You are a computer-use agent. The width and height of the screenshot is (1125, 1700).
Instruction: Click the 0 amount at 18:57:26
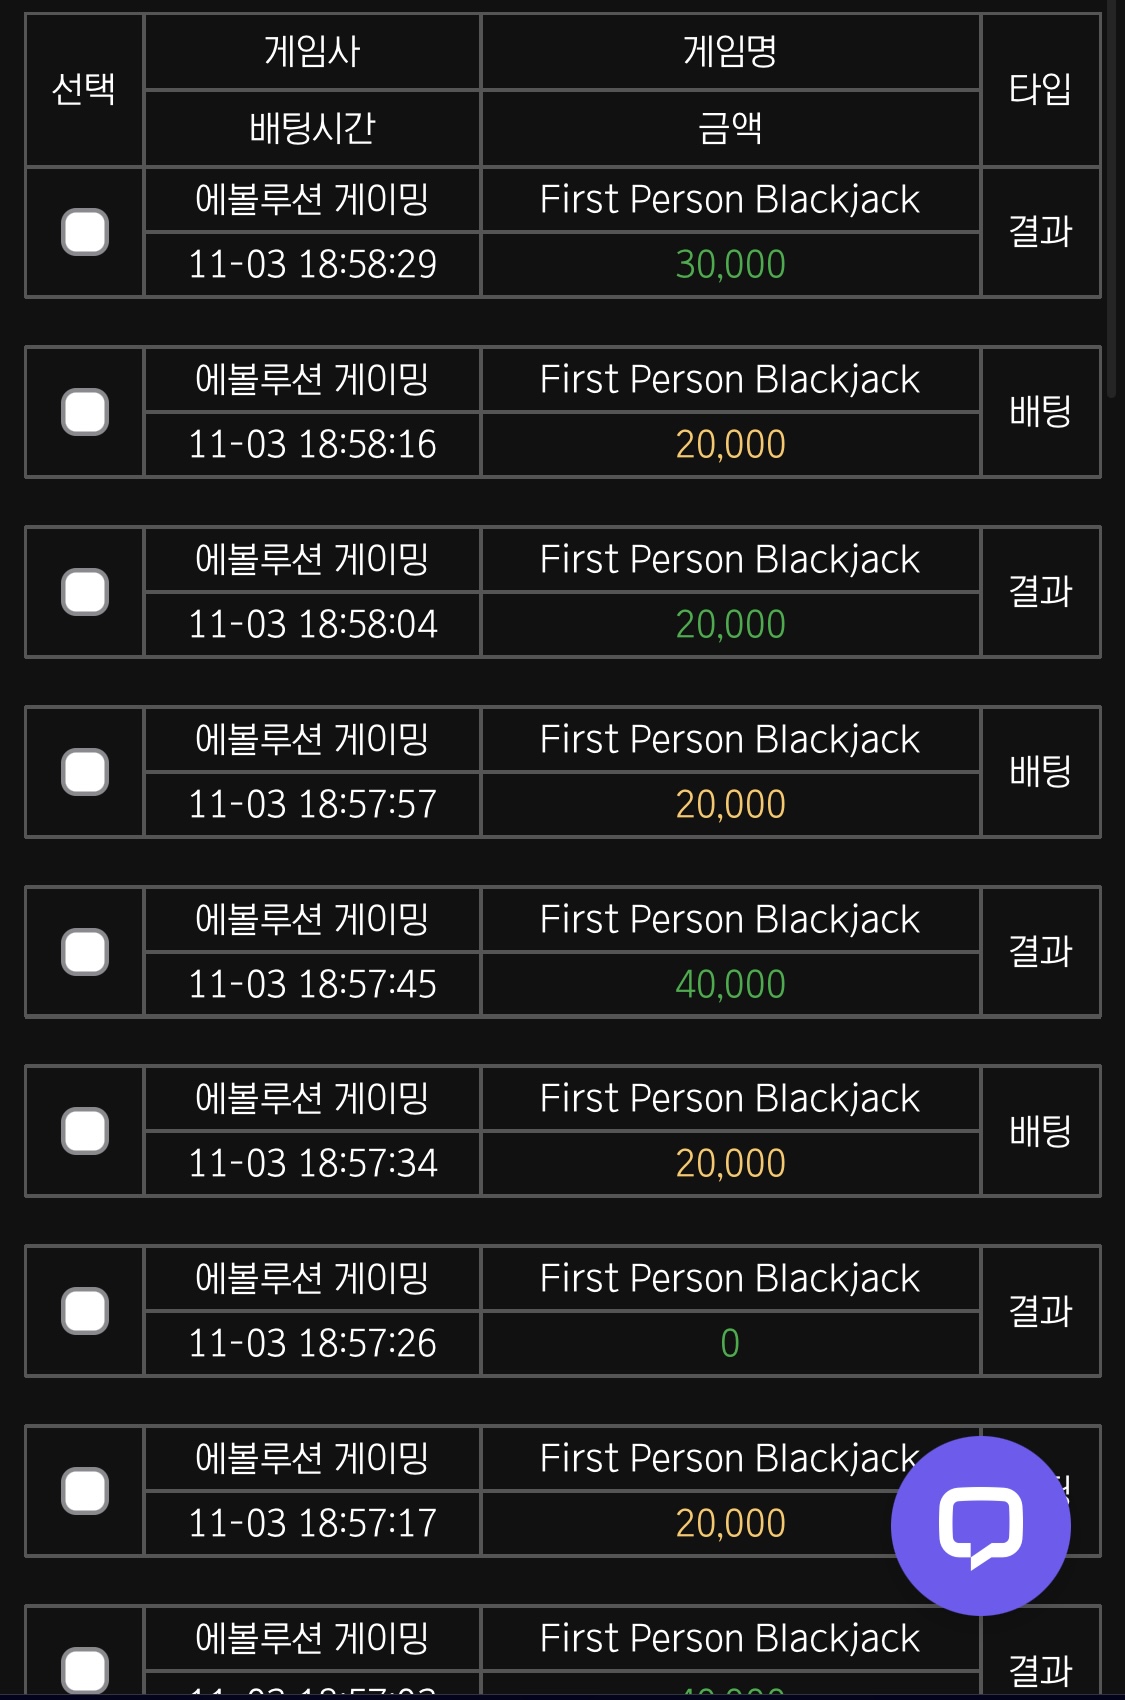pyautogui.click(x=730, y=1343)
